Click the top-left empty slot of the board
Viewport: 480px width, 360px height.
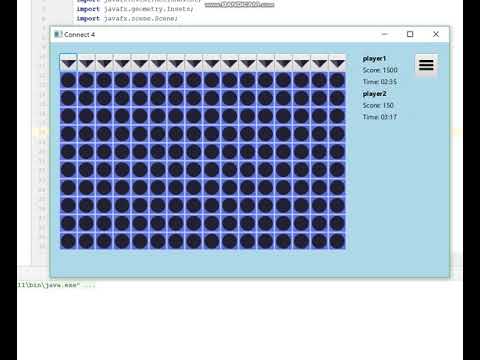click(69, 80)
